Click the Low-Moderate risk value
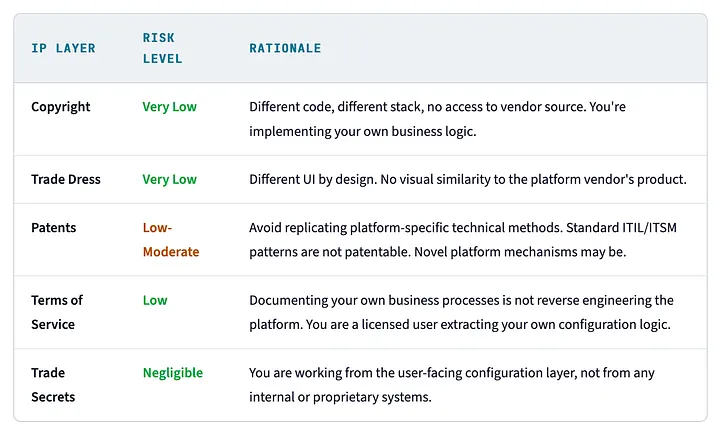The image size is (720, 435). click(171, 240)
